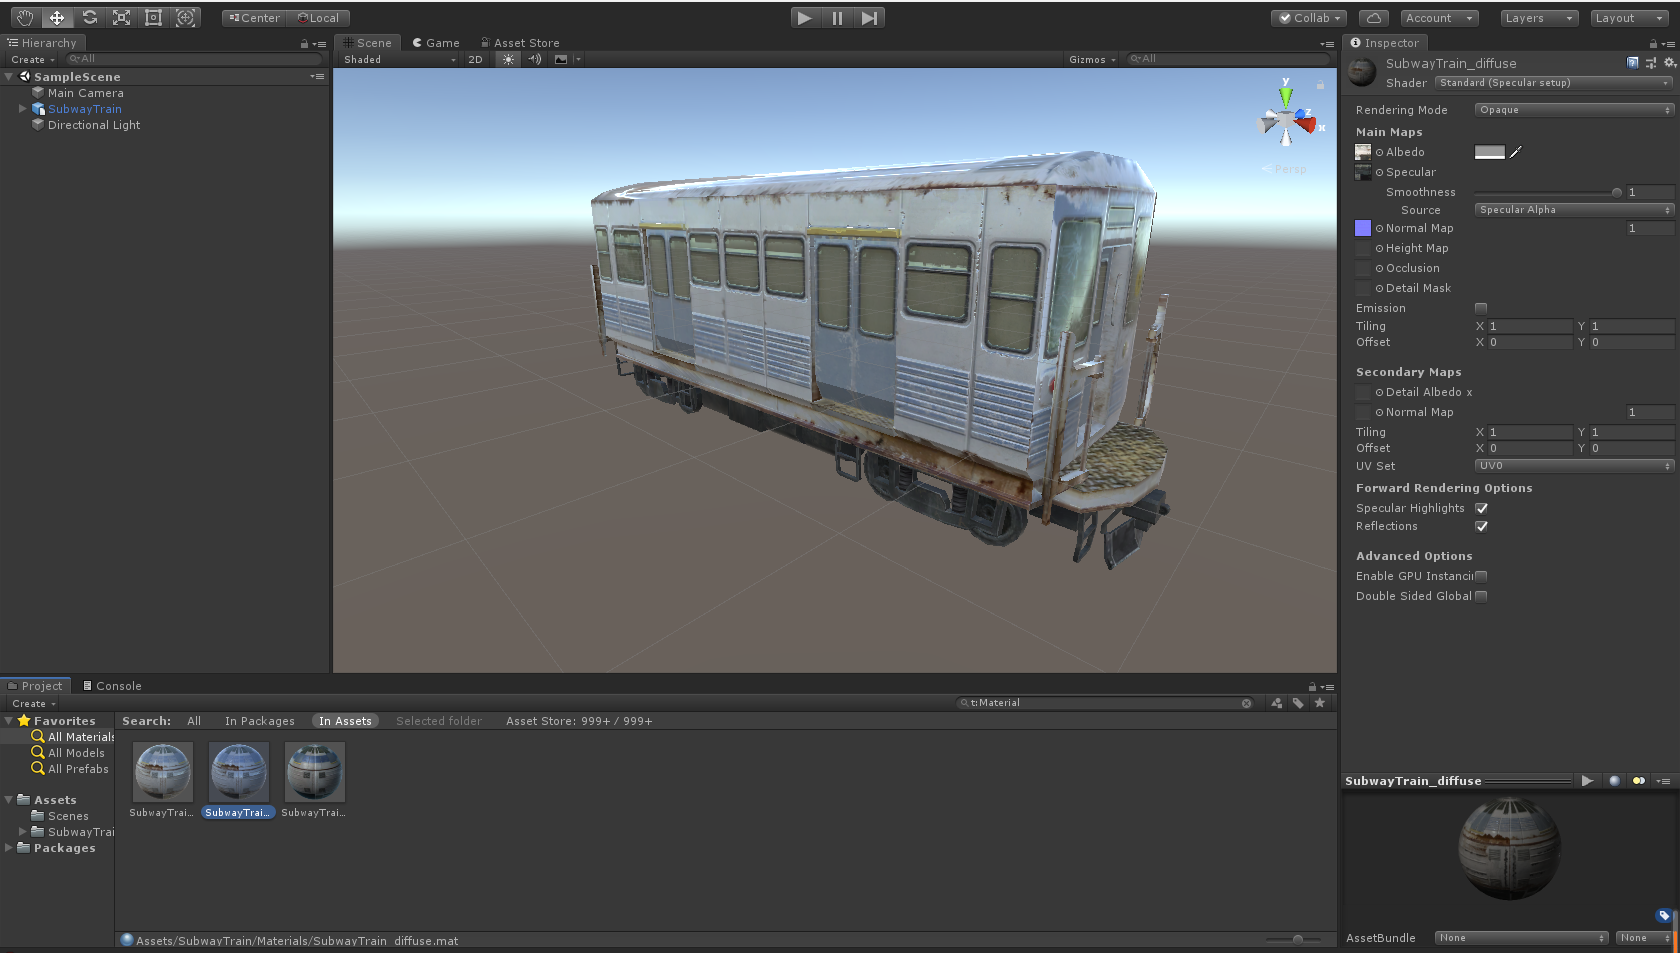Select the Hand pan tool
The width and height of the screenshot is (1680, 953).
[x=24, y=17]
